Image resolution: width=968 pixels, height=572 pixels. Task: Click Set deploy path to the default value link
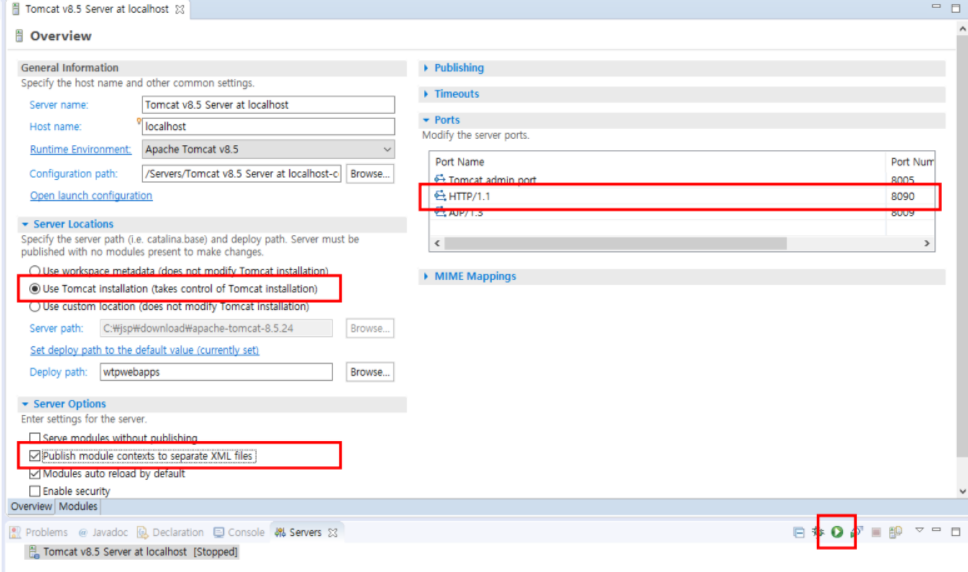click(x=144, y=350)
